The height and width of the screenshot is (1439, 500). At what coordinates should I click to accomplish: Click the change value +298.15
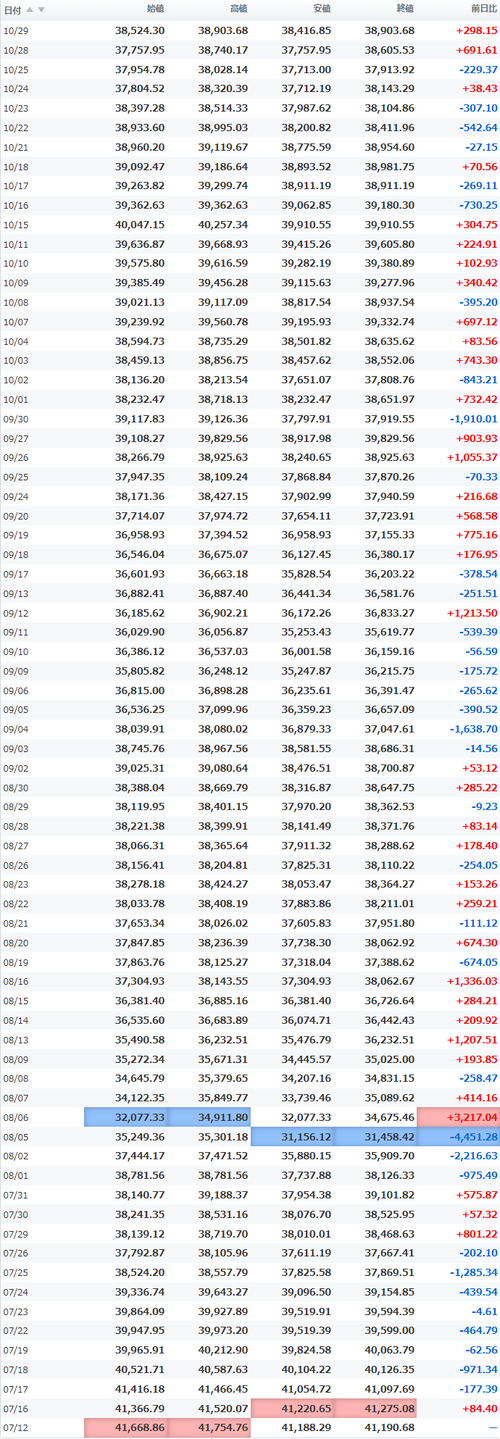click(476, 31)
